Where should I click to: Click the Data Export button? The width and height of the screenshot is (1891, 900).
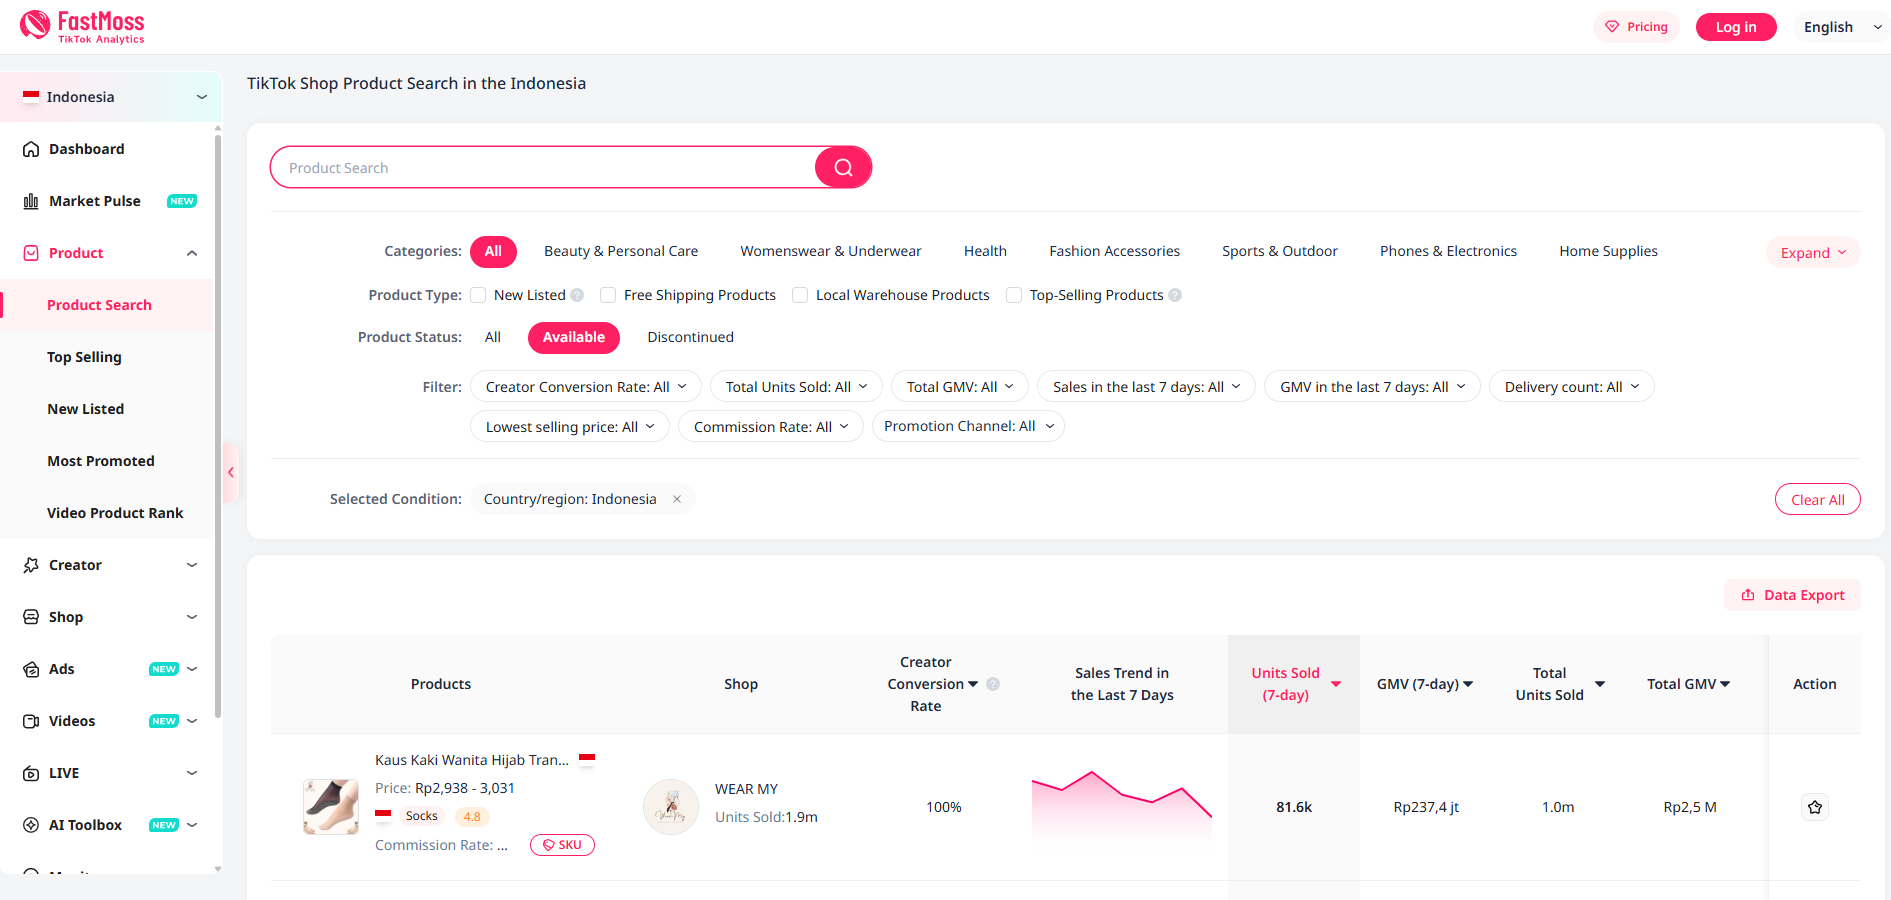click(1792, 595)
